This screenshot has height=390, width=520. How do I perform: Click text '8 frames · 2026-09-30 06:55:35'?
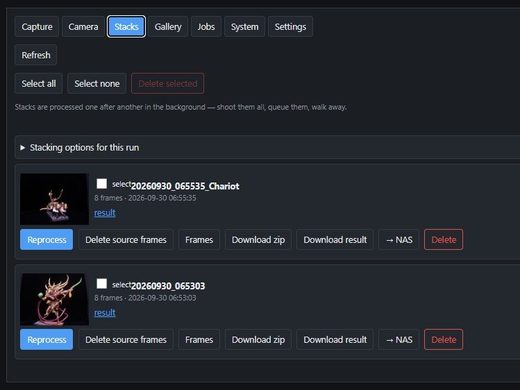click(x=145, y=198)
